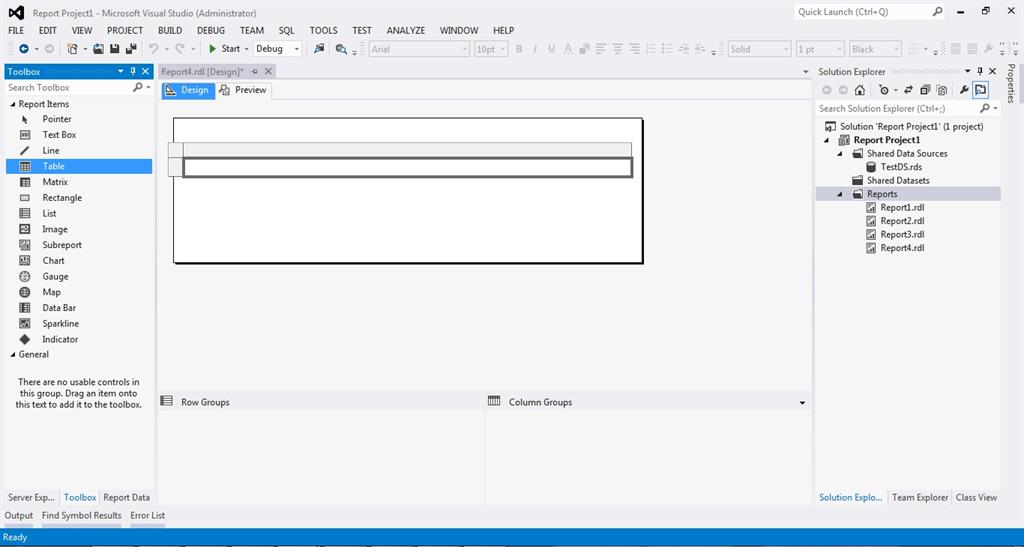The width and height of the screenshot is (1024, 547).
Task: Open the BUILD menu
Action: click(170, 31)
